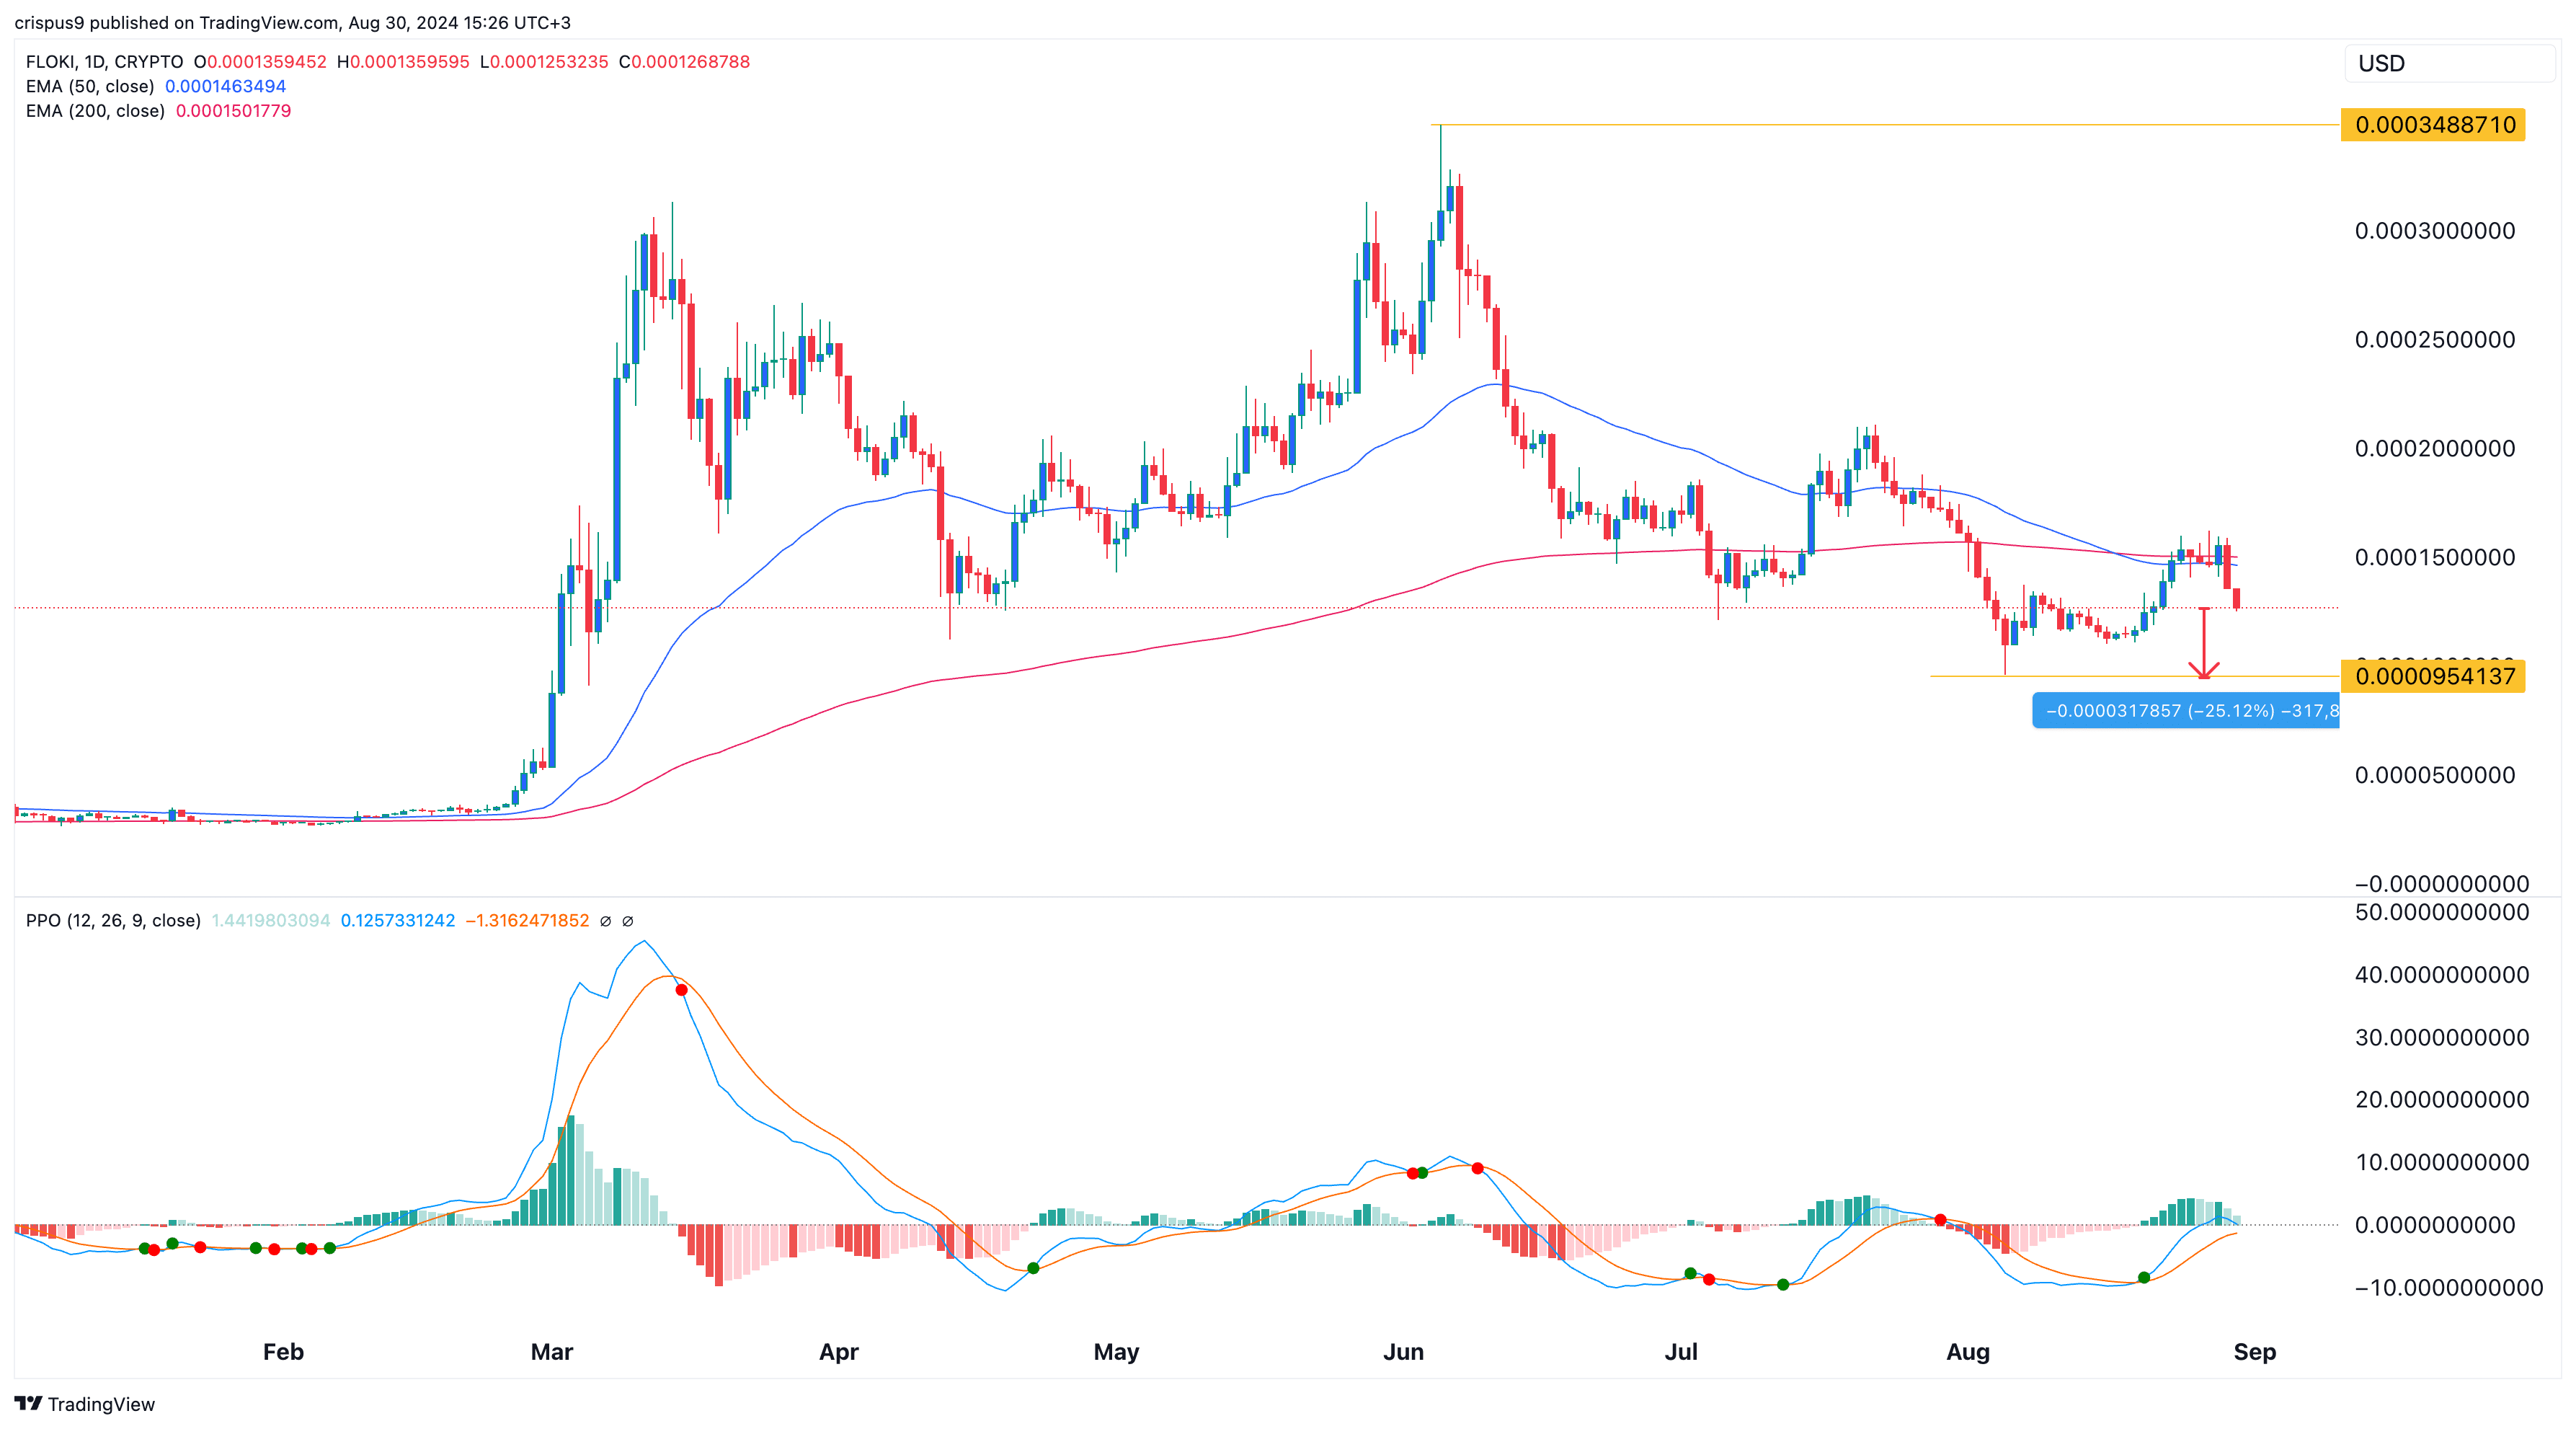This screenshot has width=2576, height=1429.
Task: Click the FLOKI, 1D, CRYPTO symbol title
Action: tap(104, 62)
